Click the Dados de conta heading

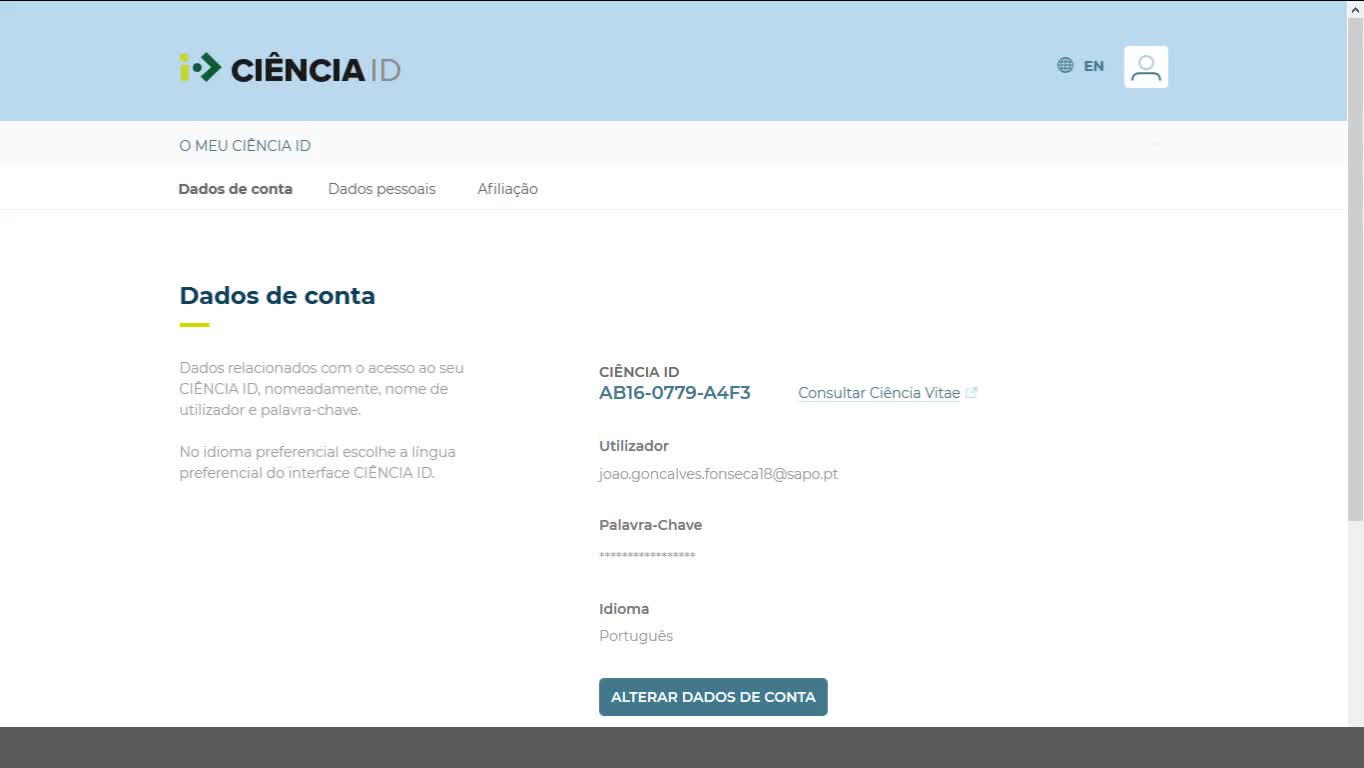[x=277, y=296]
